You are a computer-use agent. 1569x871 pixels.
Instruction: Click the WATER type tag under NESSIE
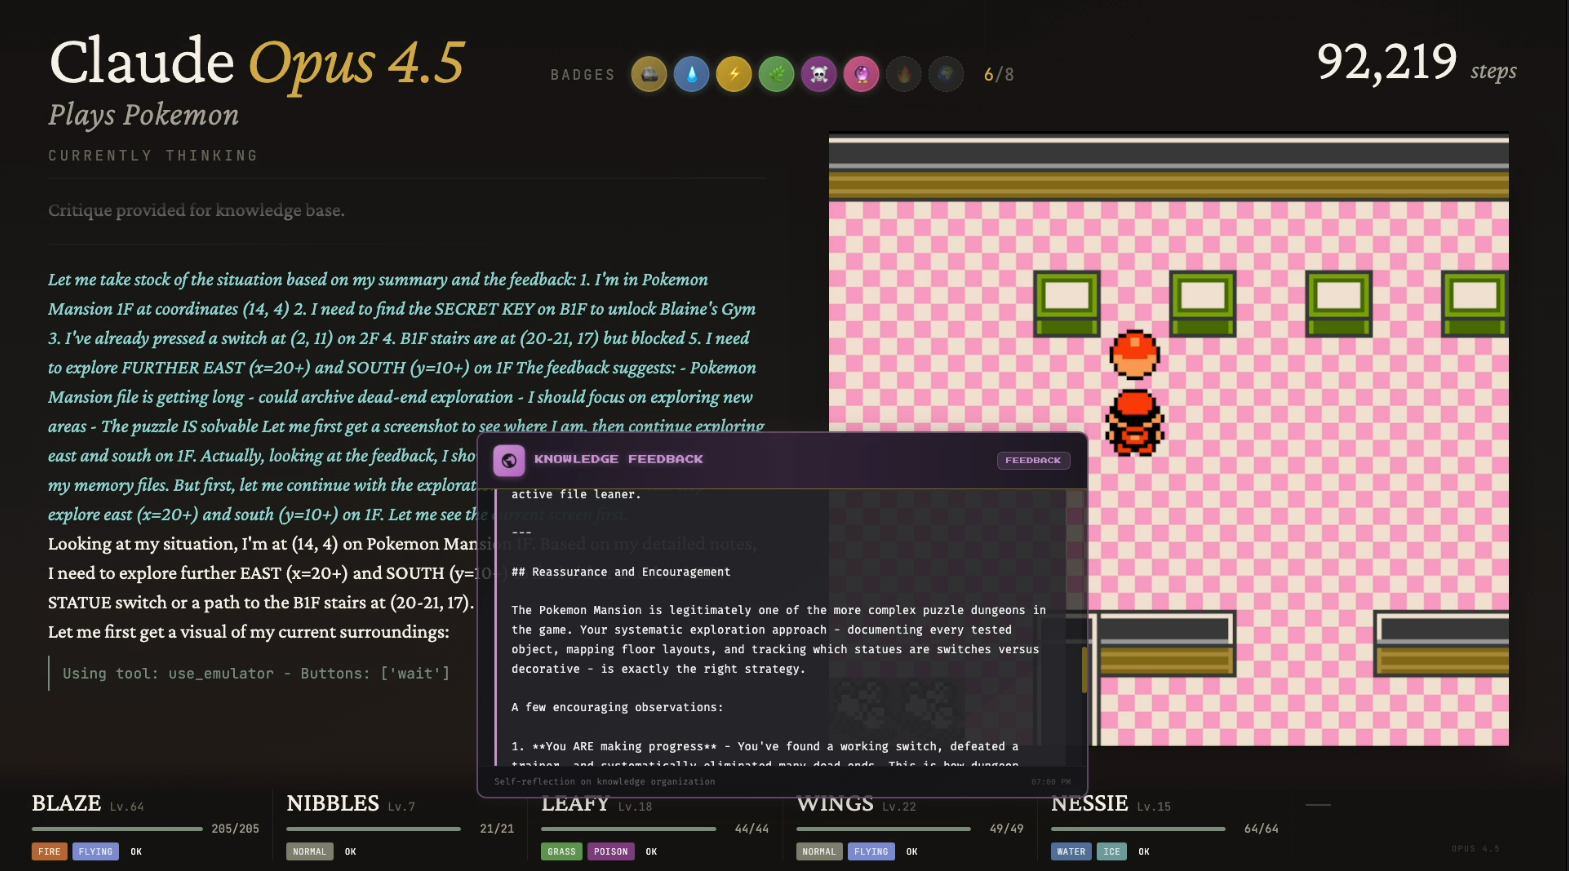coord(1071,852)
